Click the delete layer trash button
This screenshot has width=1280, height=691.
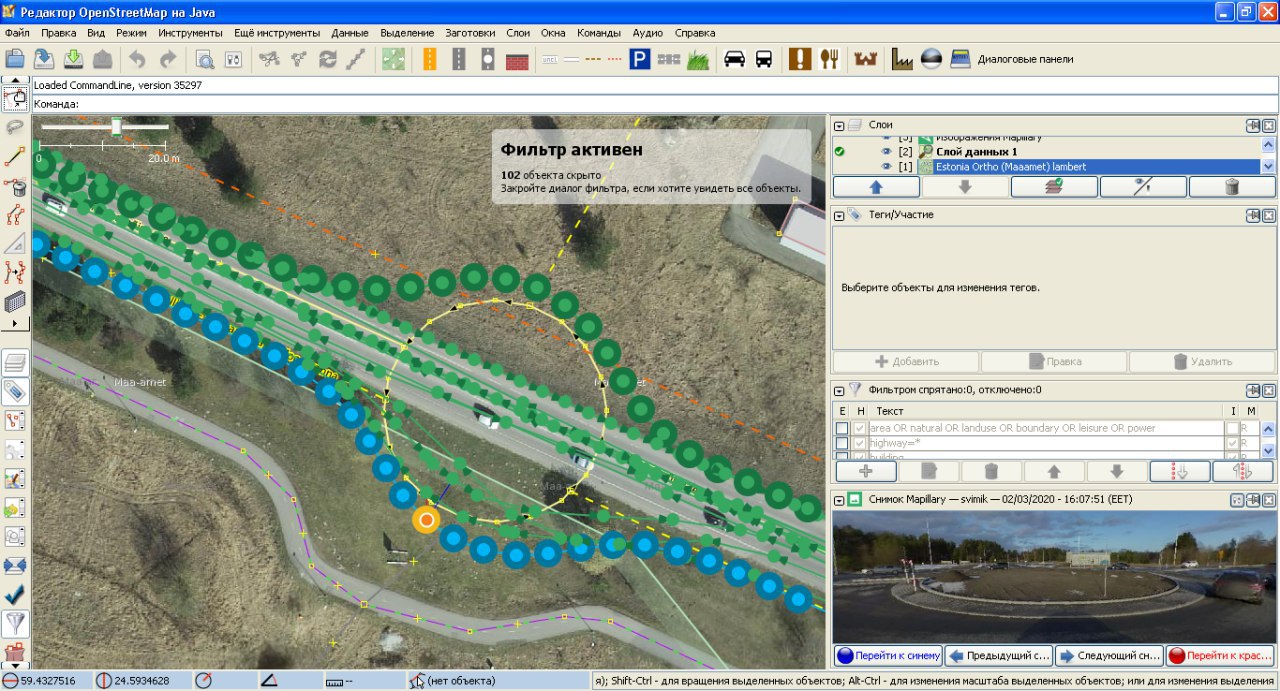(x=1231, y=186)
